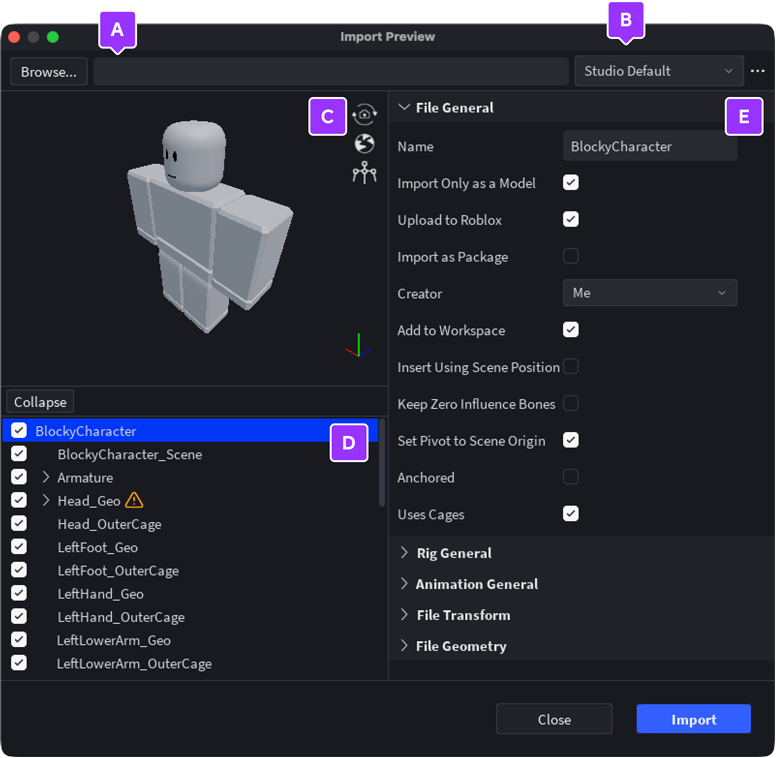Uncheck LeftFoot_OuterCage checkbox

(19, 570)
